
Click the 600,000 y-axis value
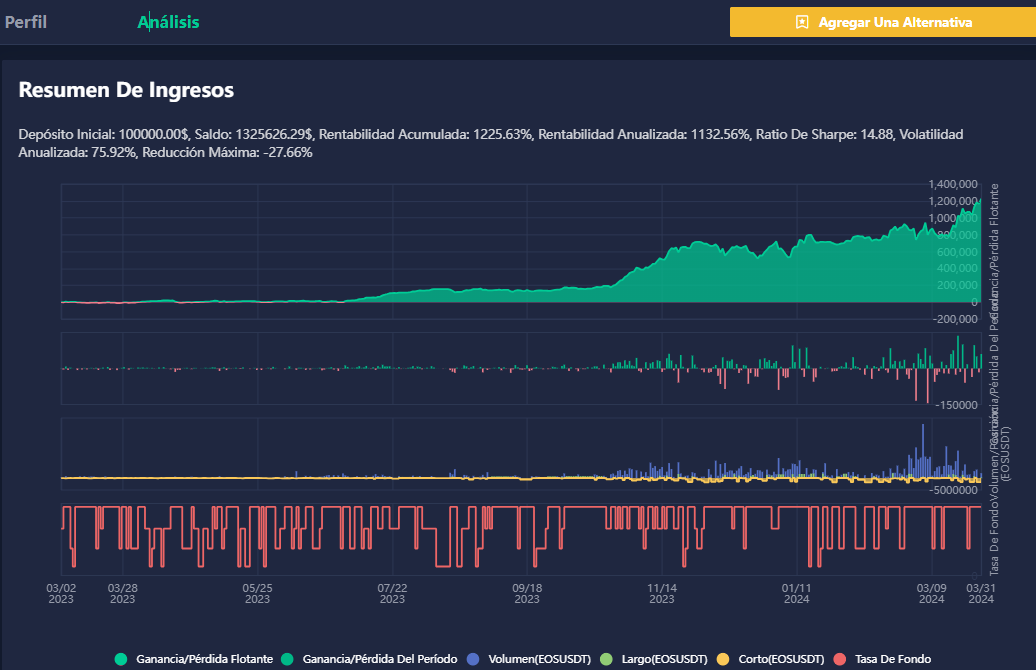point(957,252)
